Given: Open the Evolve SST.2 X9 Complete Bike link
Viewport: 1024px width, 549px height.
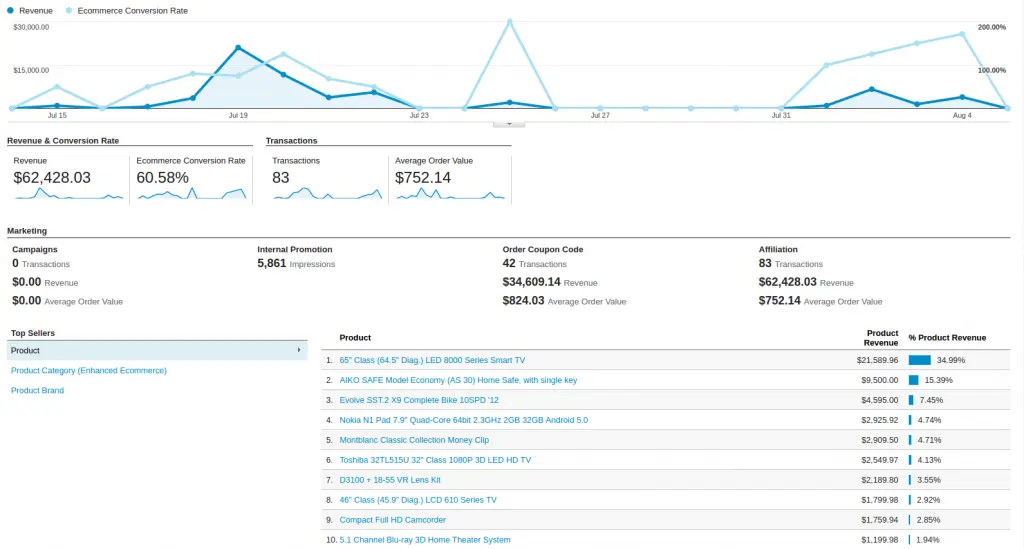Looking at the screenshot, I should pyautogui.click(x=419, y=400).
